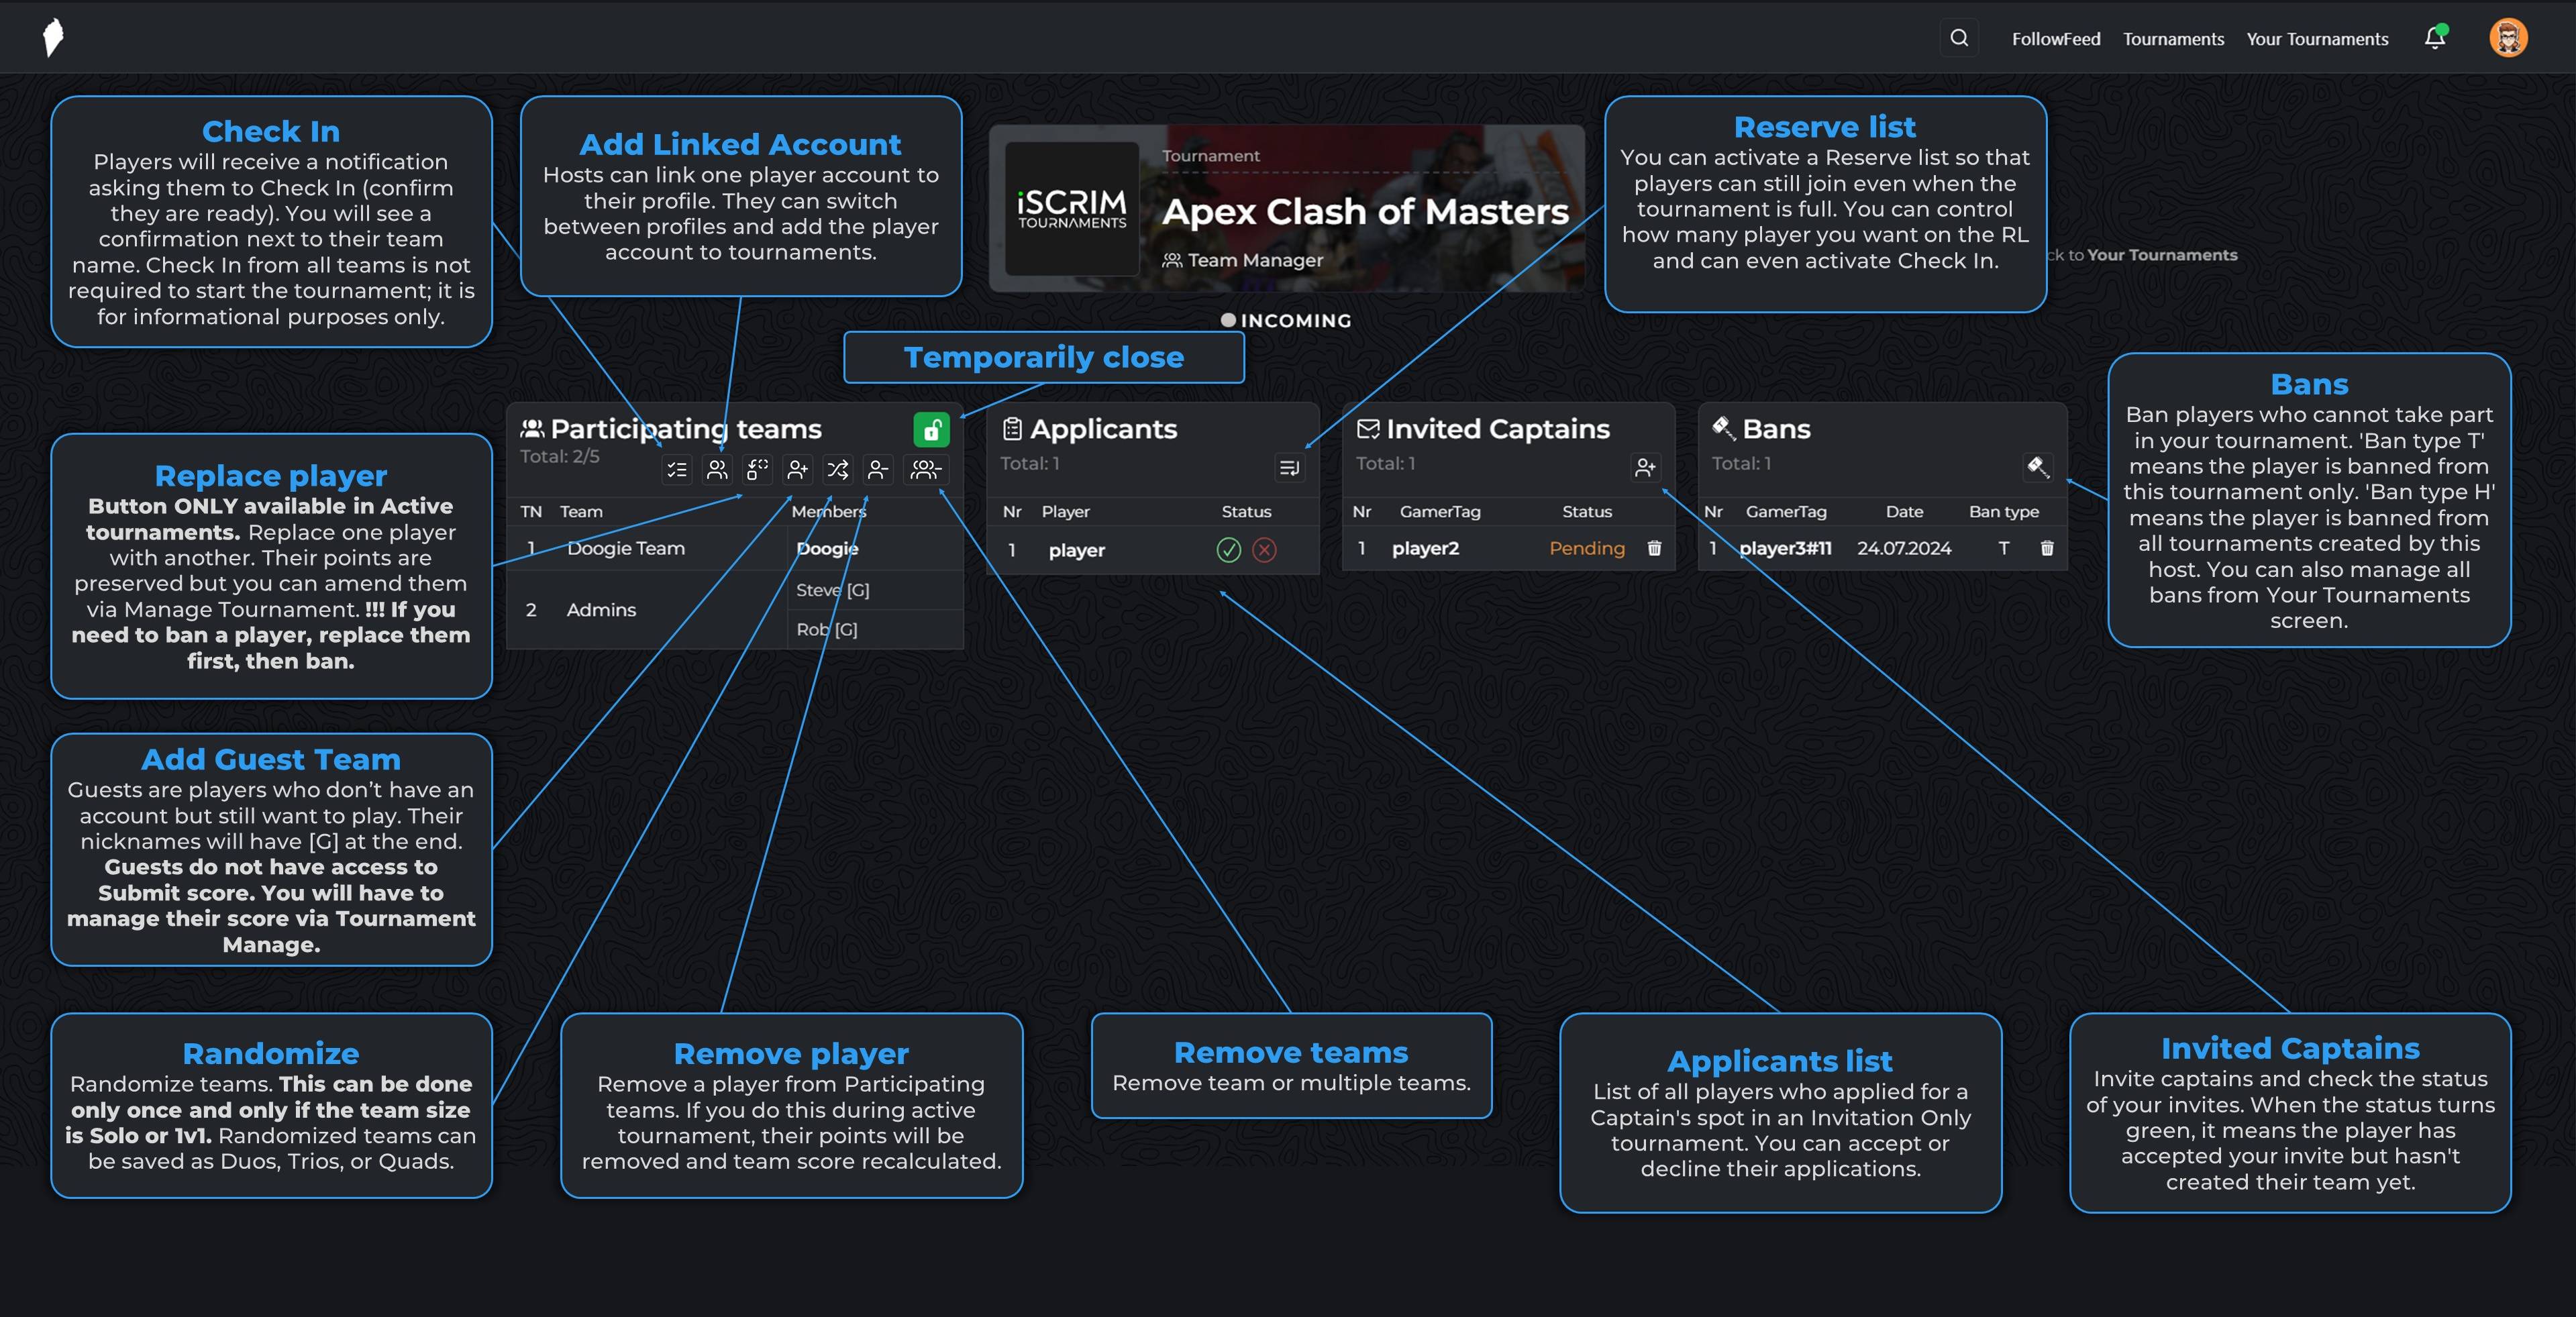Decline applicant player with red X
The height and width of the screenshot is (1317, 2576).
click(x=1264, y=550)
